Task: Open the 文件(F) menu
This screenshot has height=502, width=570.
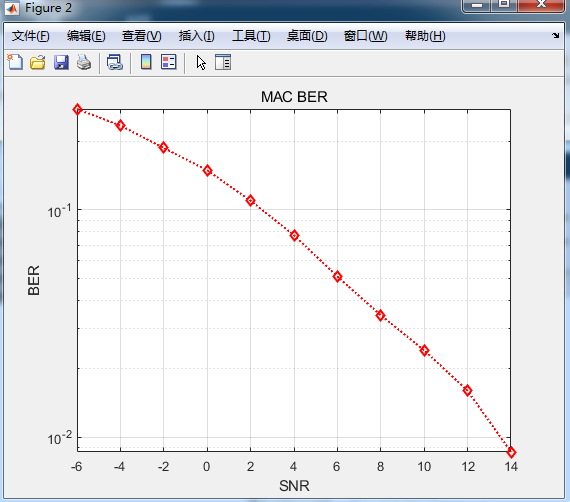Action: click(31, 36)
